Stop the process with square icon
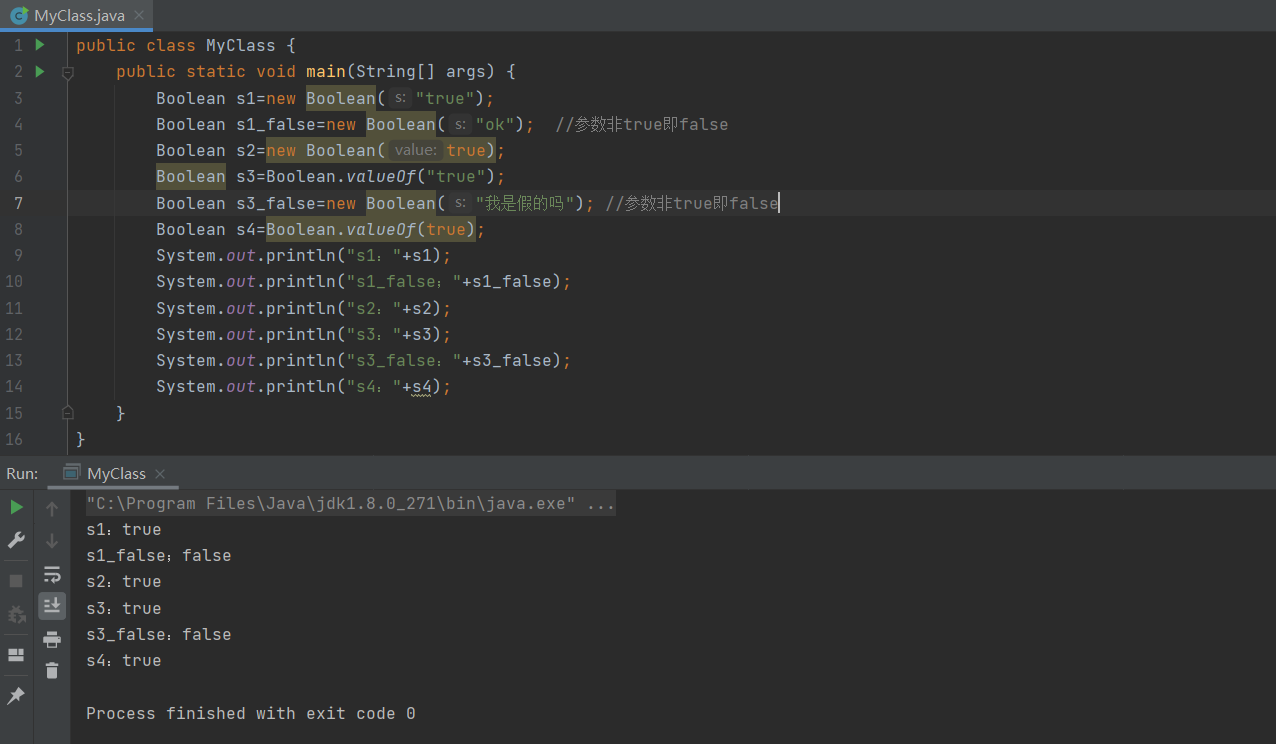Image resolution: width=1276 pixels, height=744 pixels. (16, 580)
